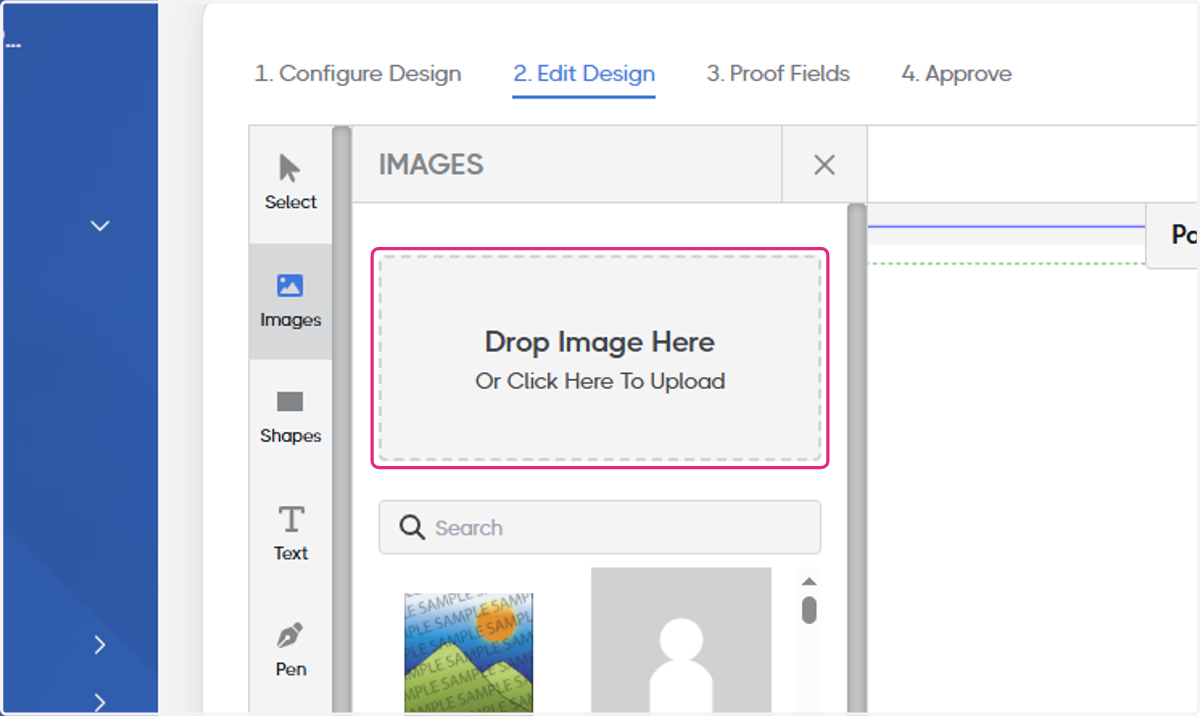Jump to 4. Approve step
1200x716 pixels.
click(956, 74)
